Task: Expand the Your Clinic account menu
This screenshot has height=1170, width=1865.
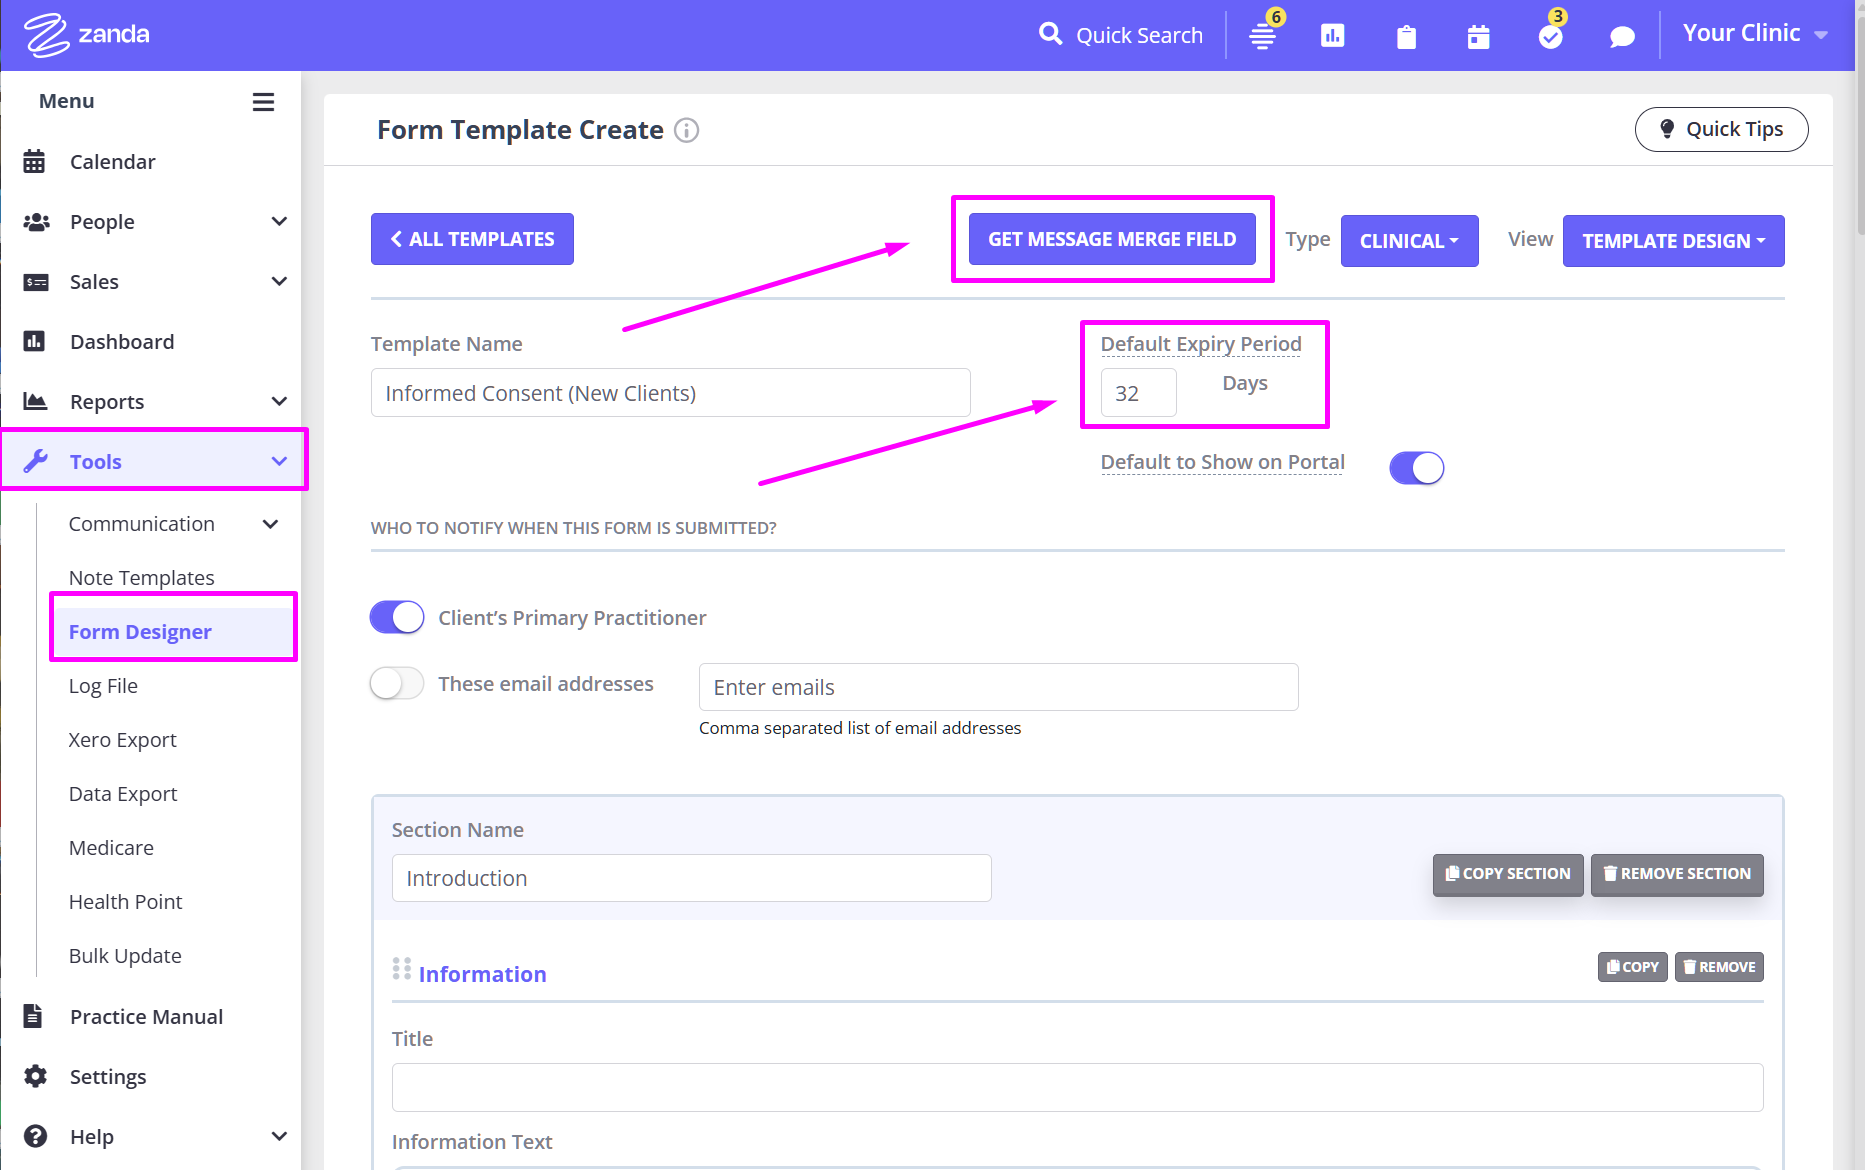Action: [x=1754, y=34]
